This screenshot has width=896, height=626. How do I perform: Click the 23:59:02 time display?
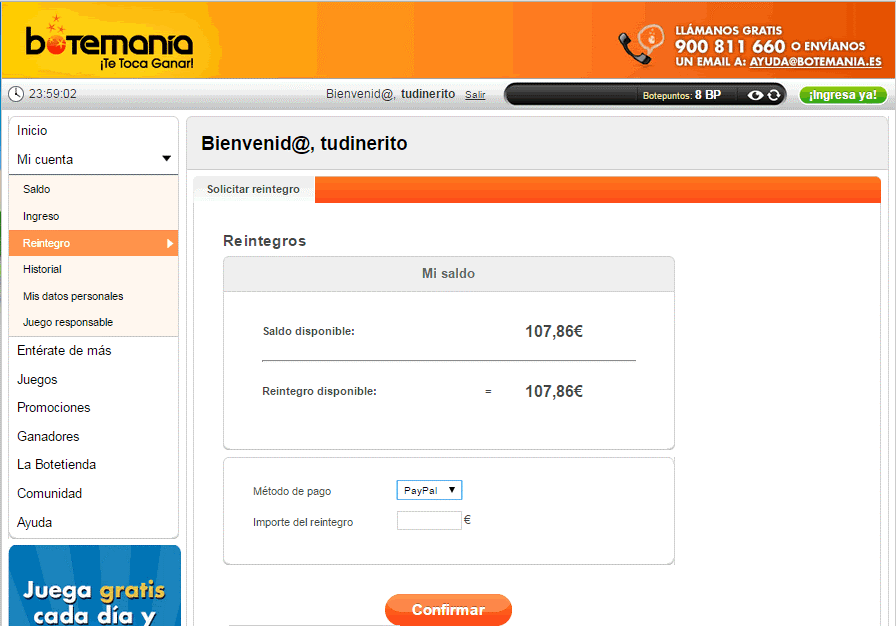click(53, 94)
